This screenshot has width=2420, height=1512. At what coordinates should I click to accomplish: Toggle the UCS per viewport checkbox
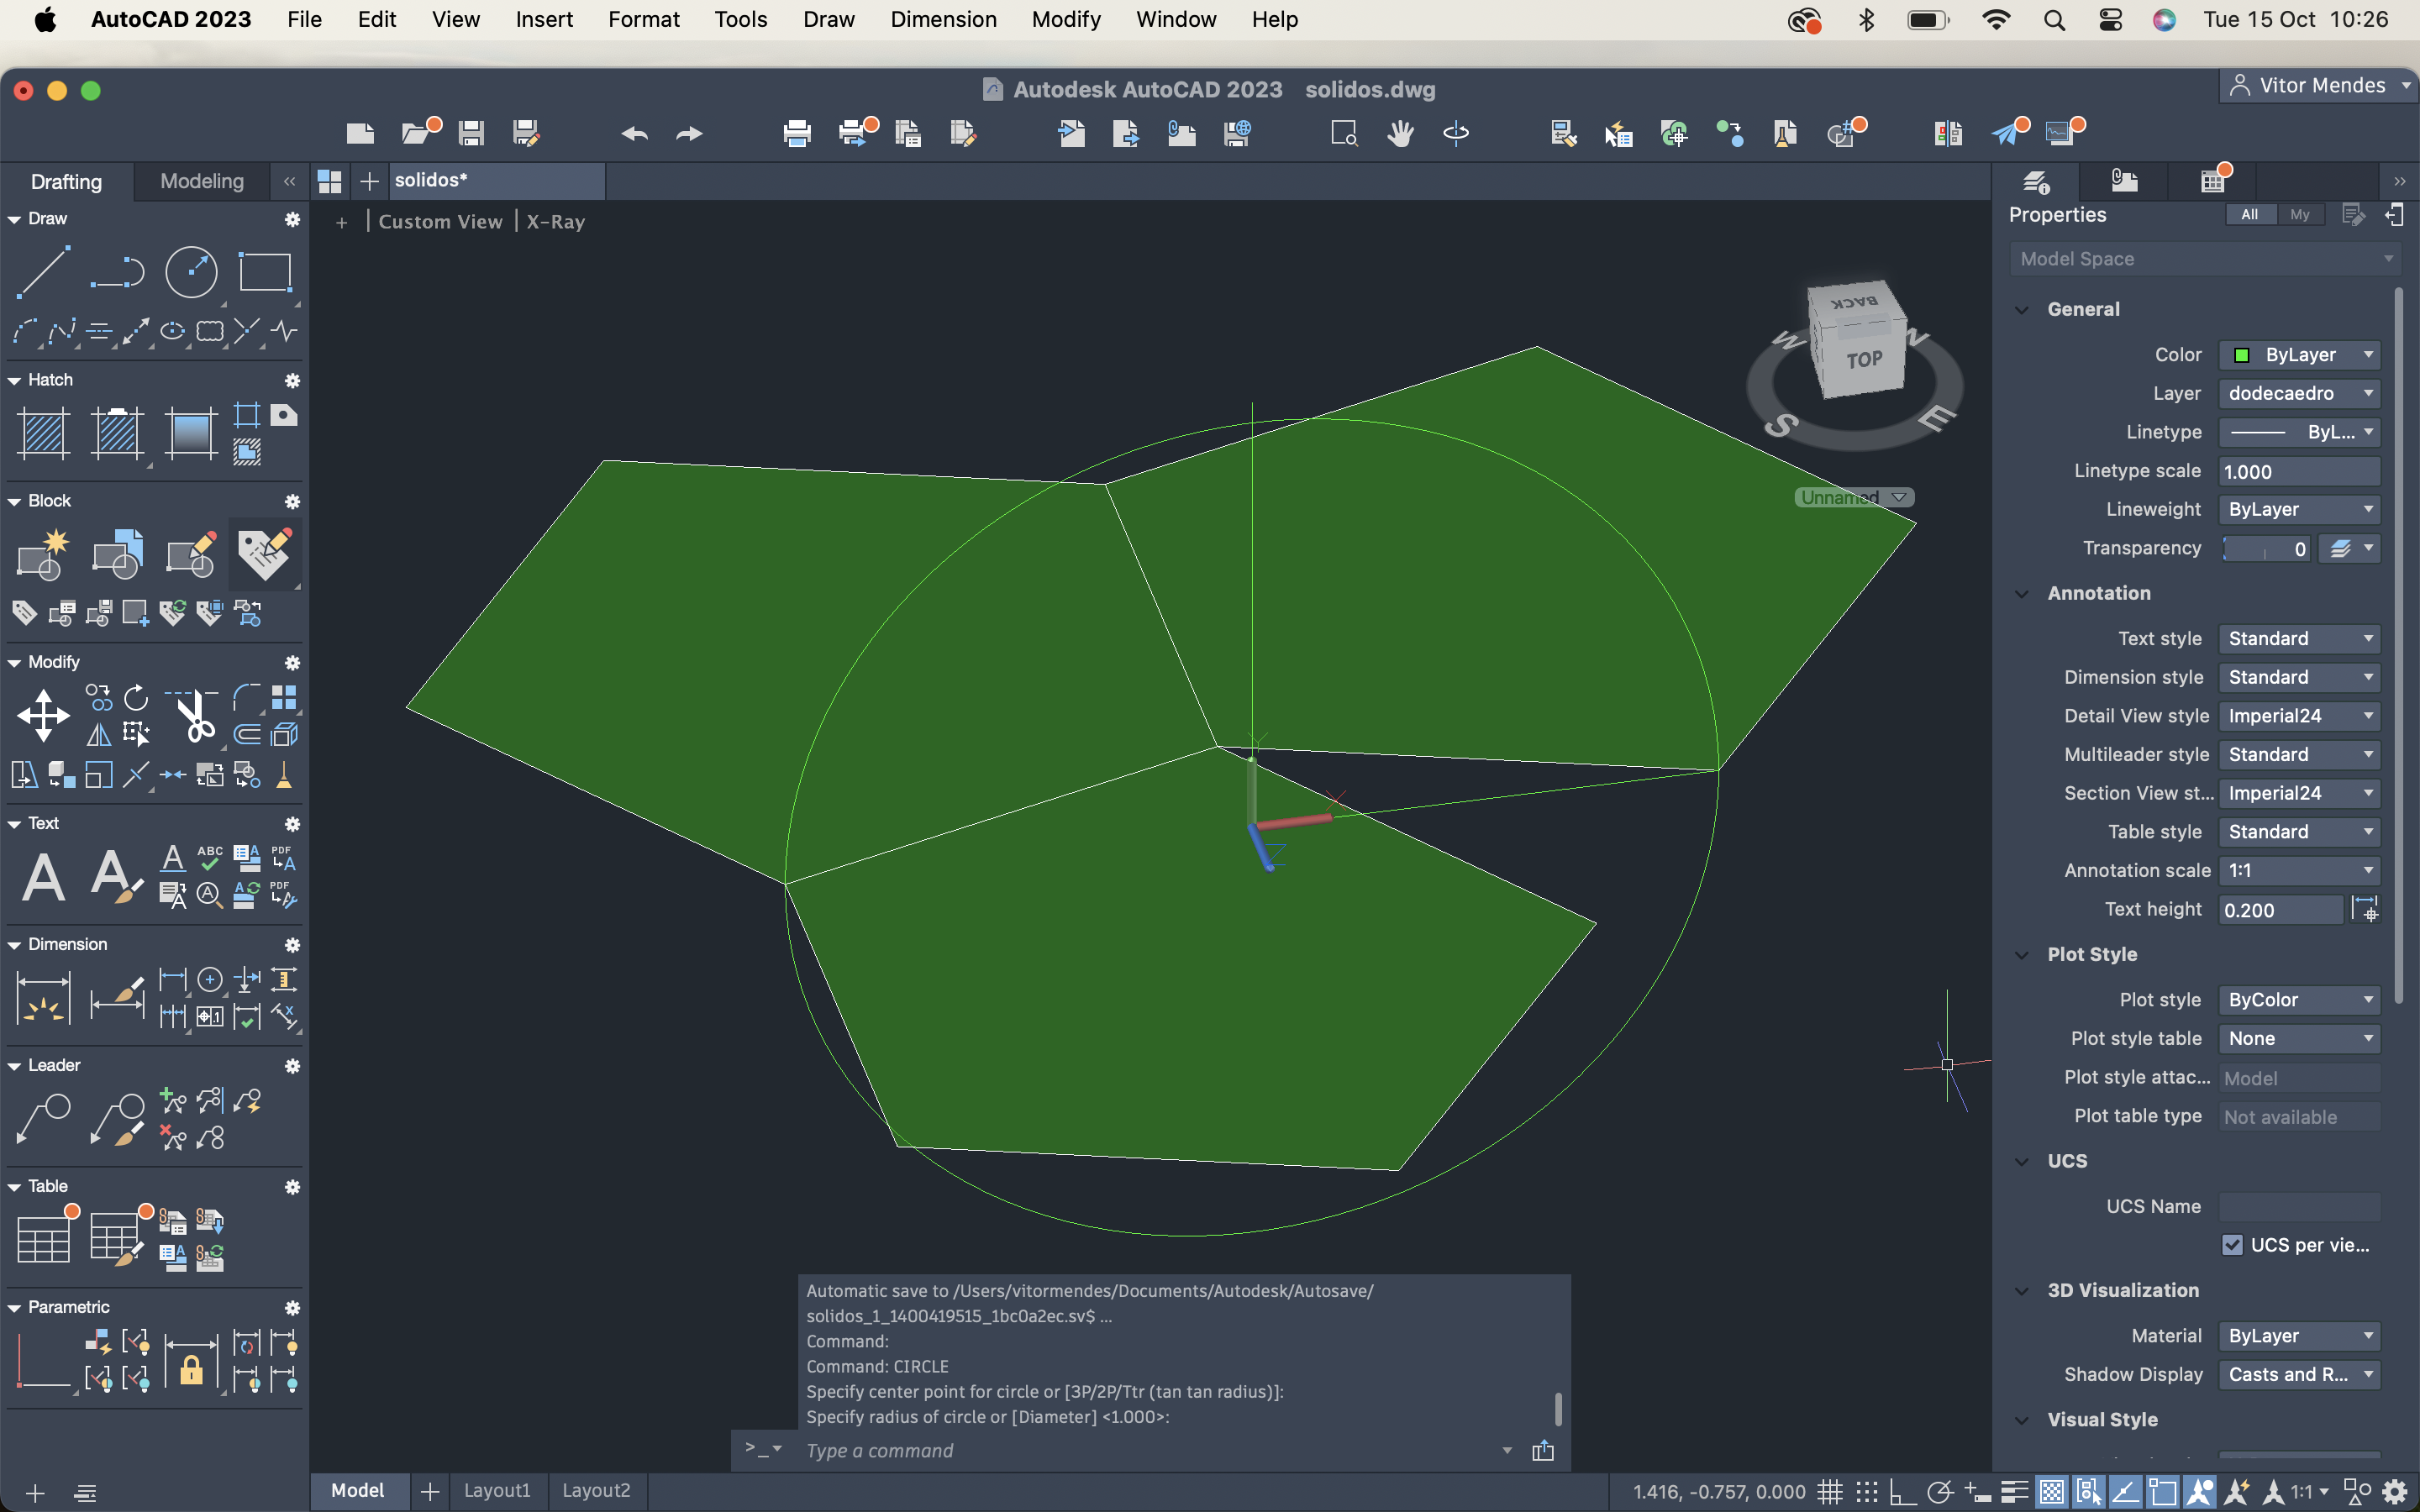click(2232, 1245)
